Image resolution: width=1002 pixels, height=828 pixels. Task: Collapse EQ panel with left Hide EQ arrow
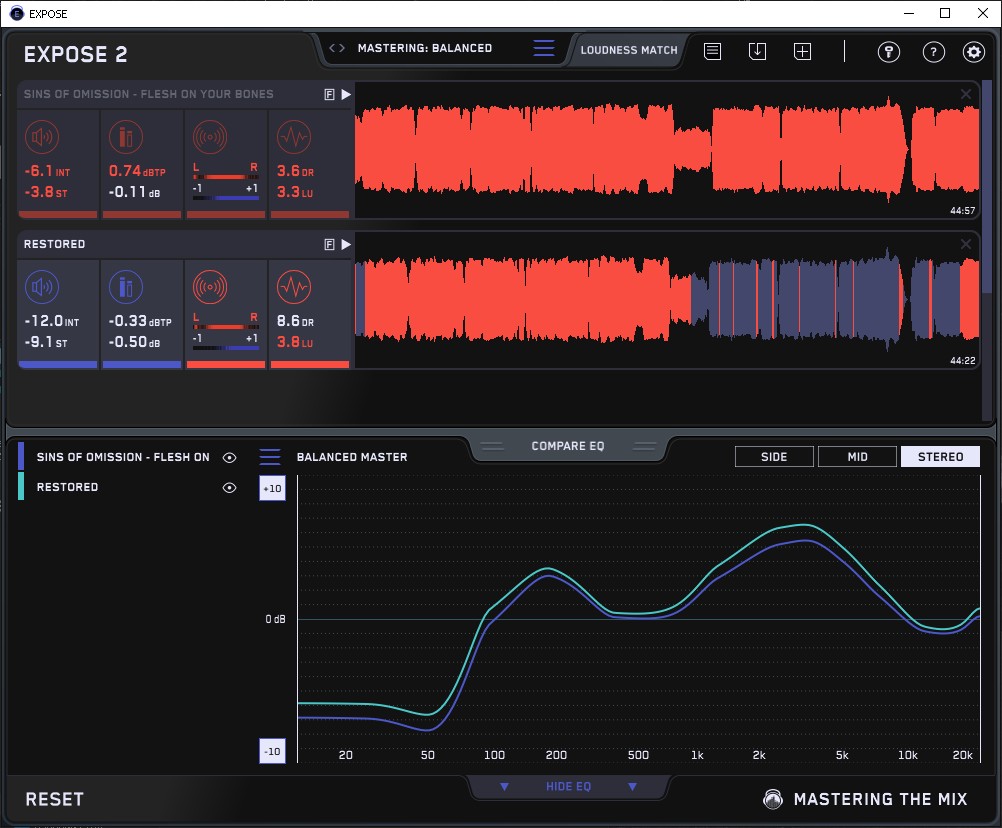[504, 786]
